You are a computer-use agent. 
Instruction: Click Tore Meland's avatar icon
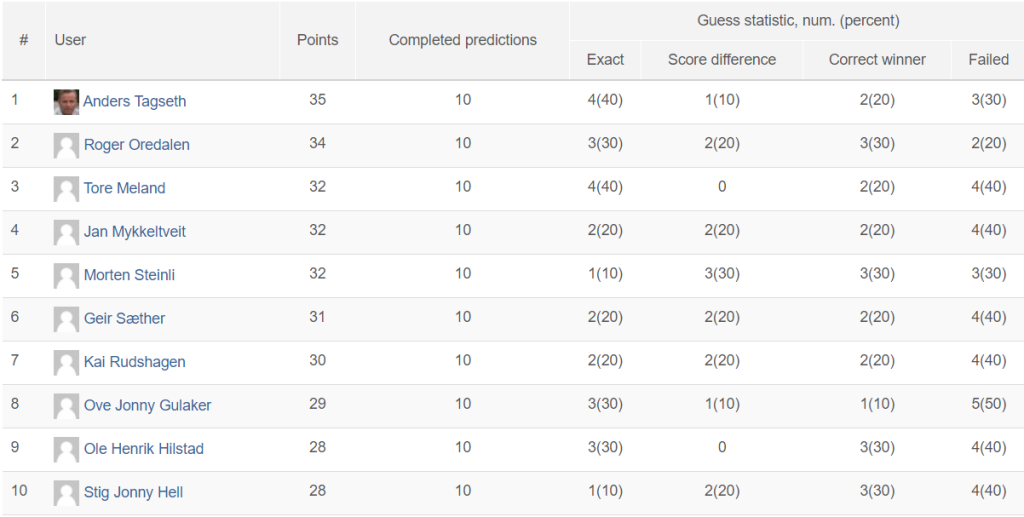point(66,189)
